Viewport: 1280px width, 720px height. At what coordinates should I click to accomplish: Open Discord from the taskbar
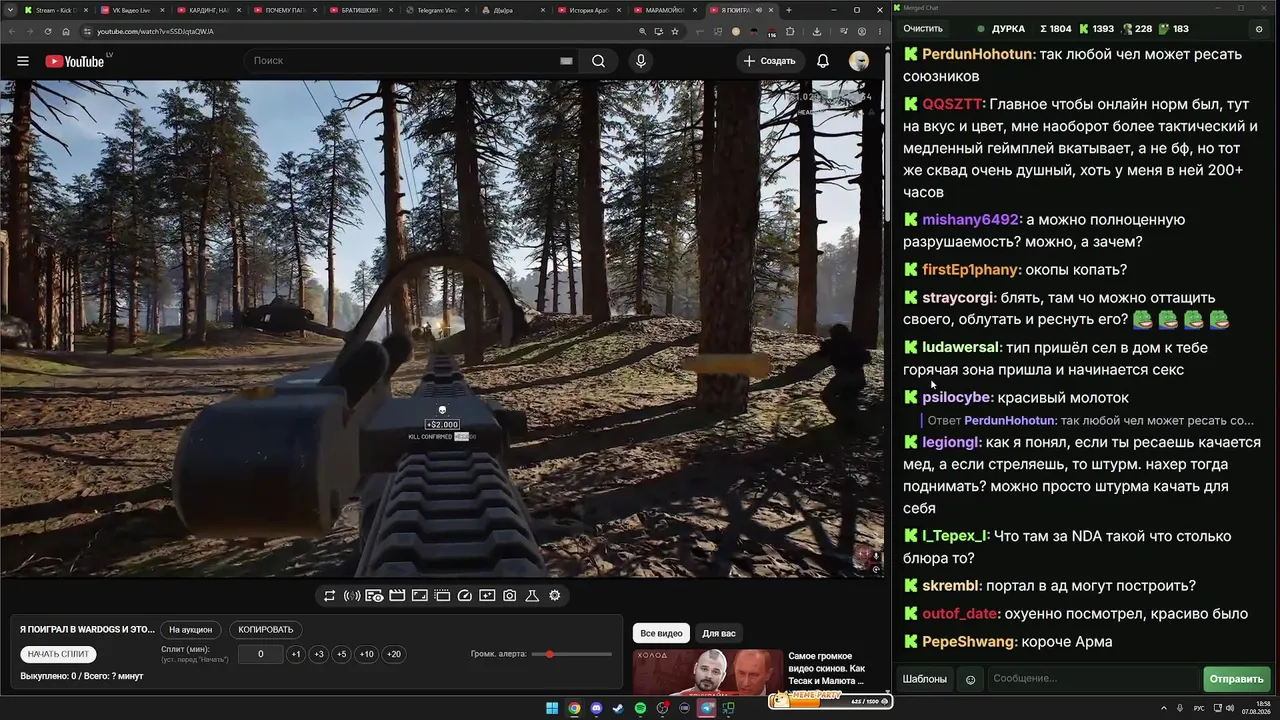[x=596, y=709]
